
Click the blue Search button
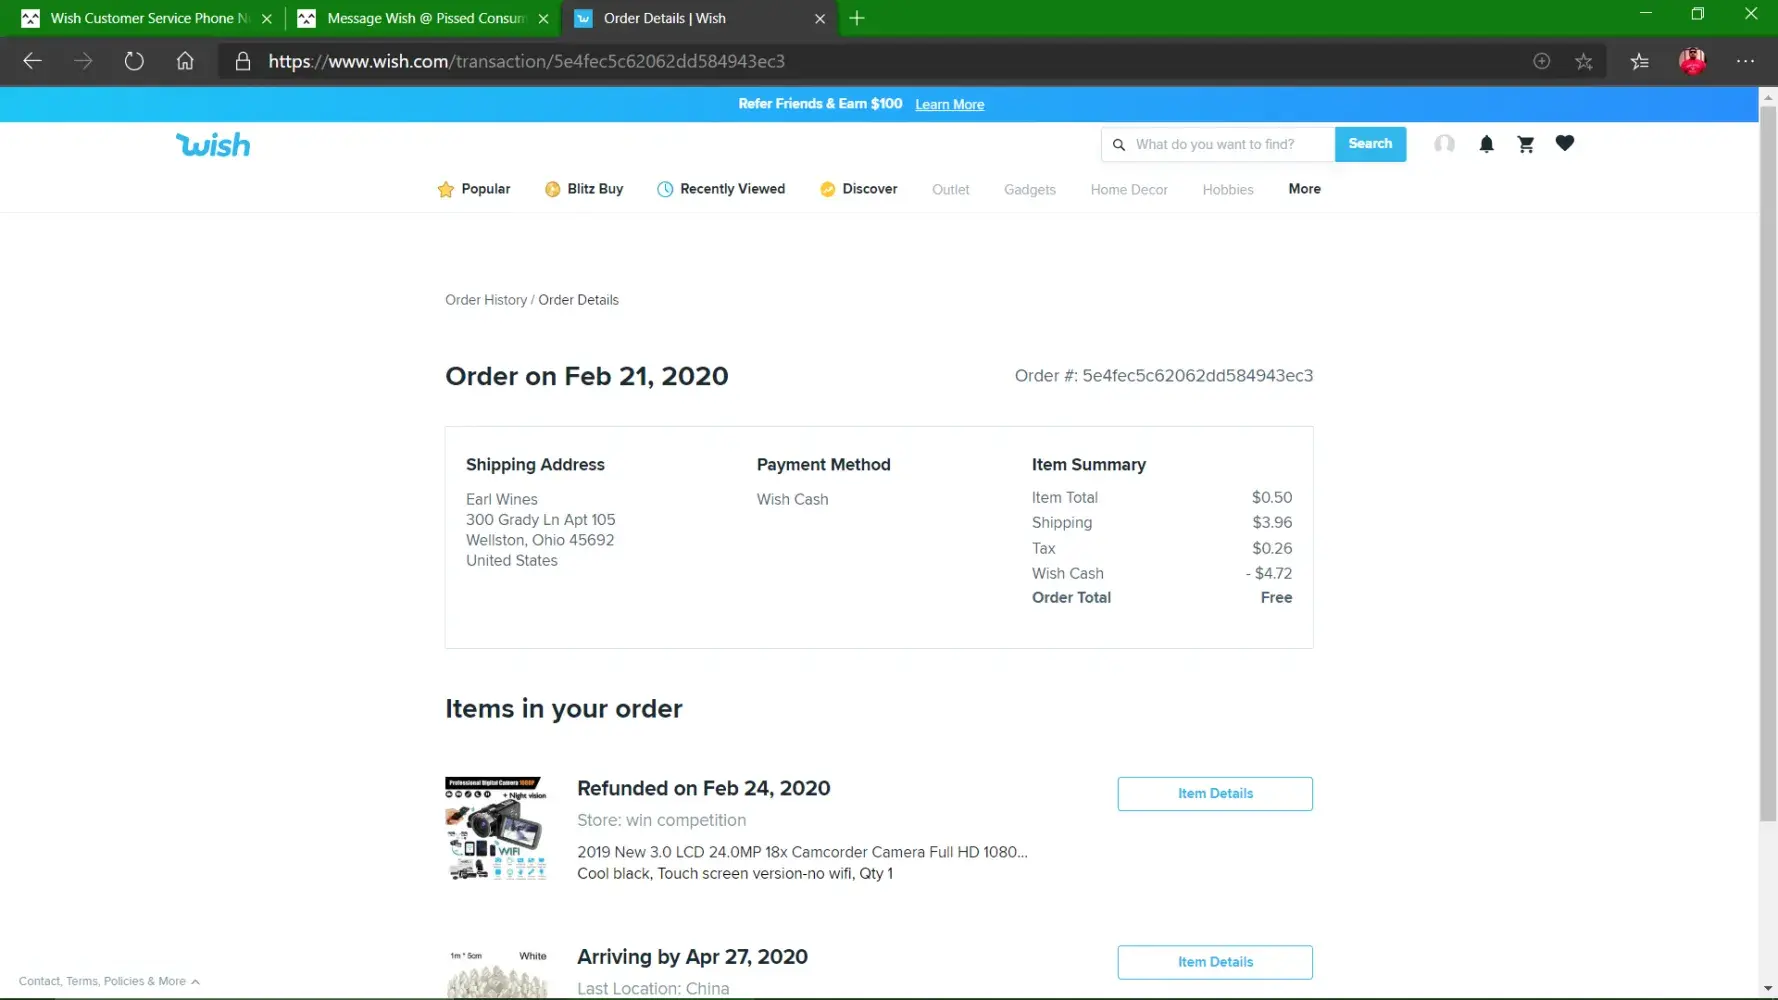[x=1369, y=144]
